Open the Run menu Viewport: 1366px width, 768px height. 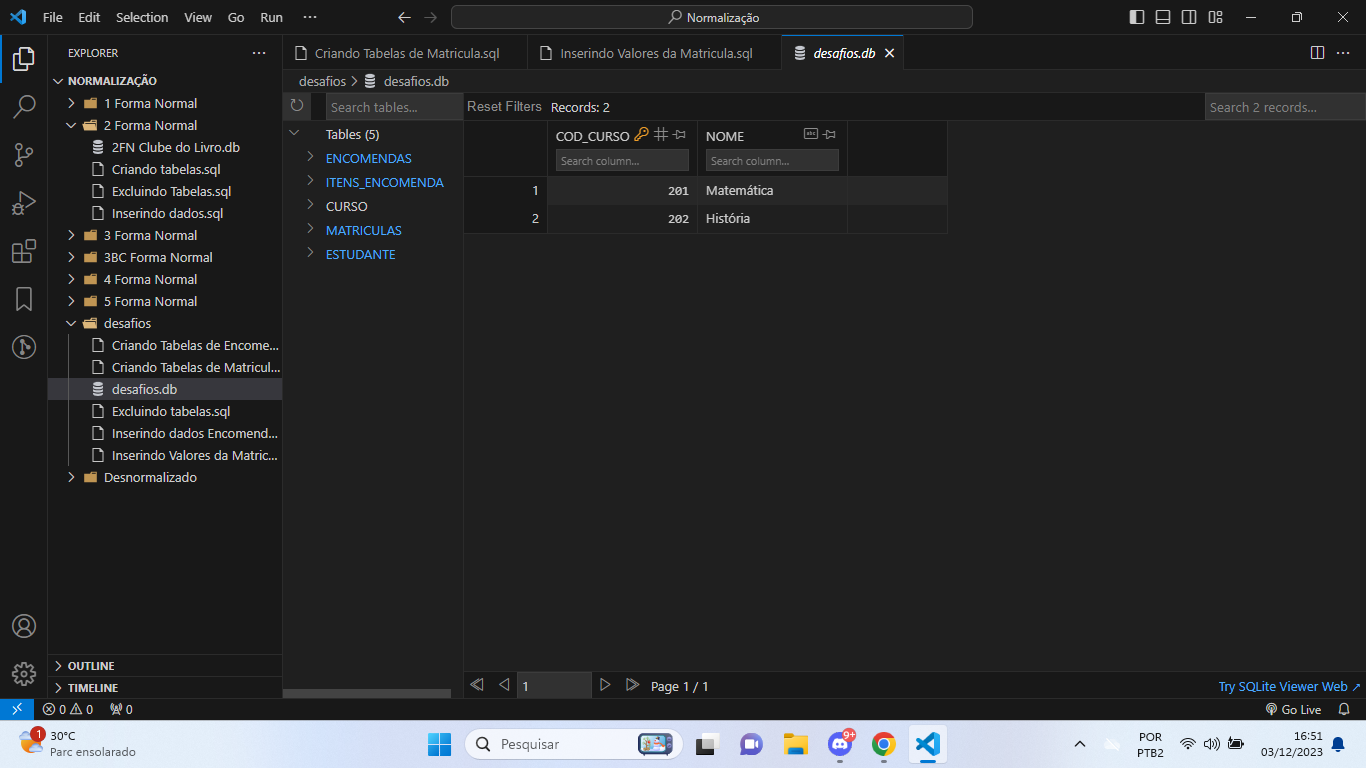[x=271, y=17]
